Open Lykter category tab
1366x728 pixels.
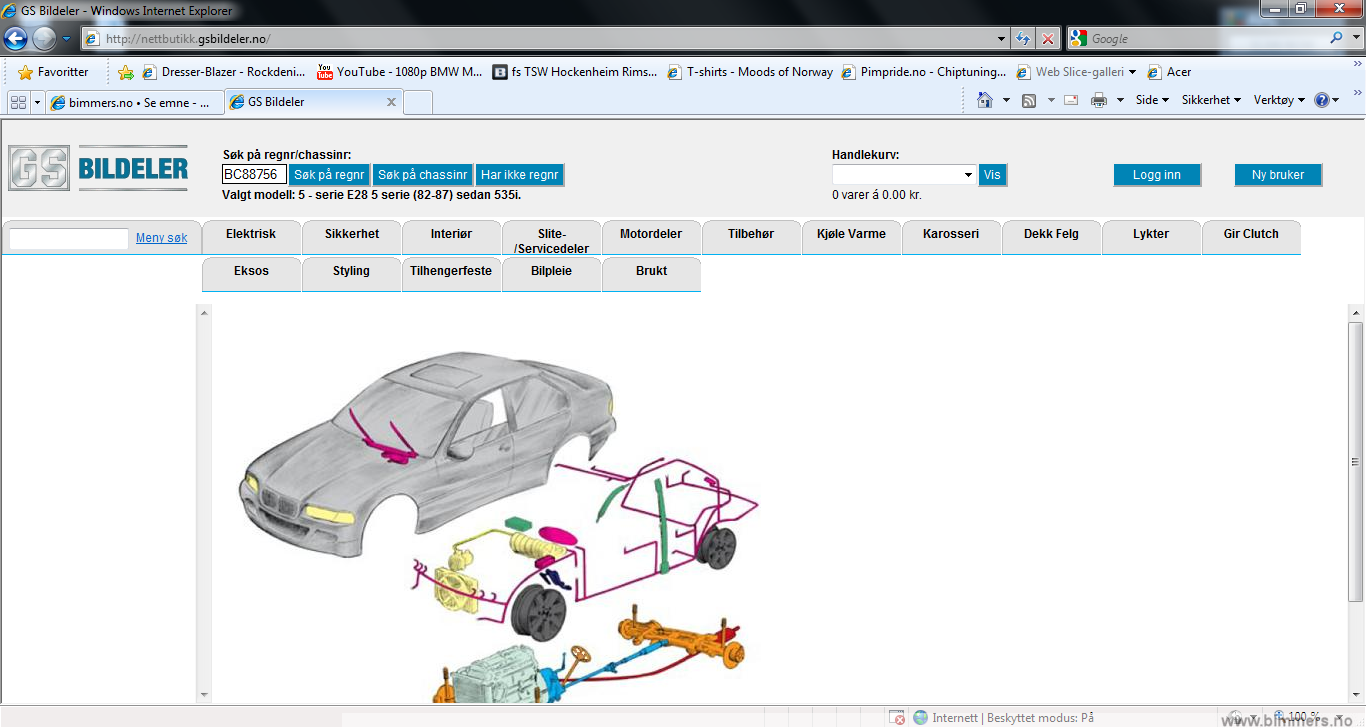click(1151, 237)
